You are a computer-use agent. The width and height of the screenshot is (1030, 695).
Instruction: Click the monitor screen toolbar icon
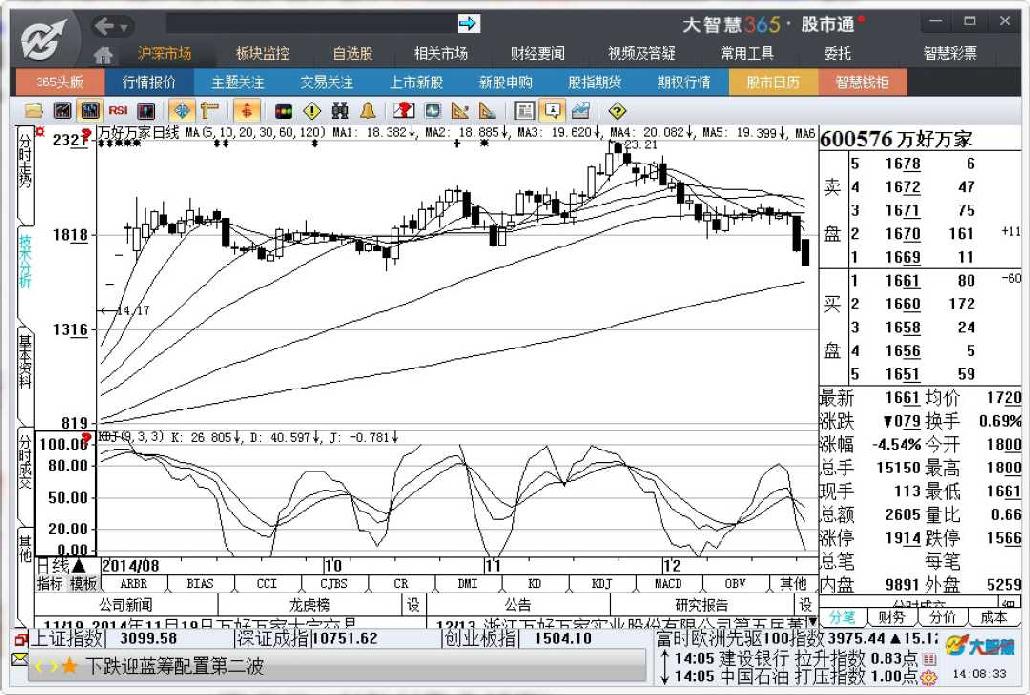tap(433, 110)
